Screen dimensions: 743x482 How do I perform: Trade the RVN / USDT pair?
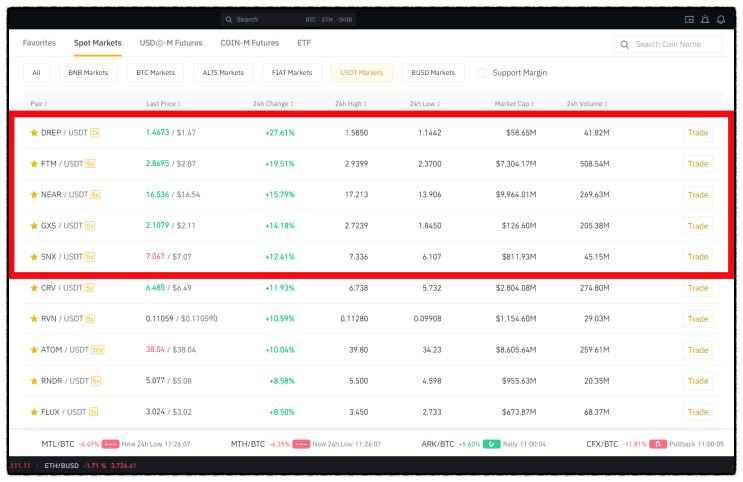tap(698, 319)
